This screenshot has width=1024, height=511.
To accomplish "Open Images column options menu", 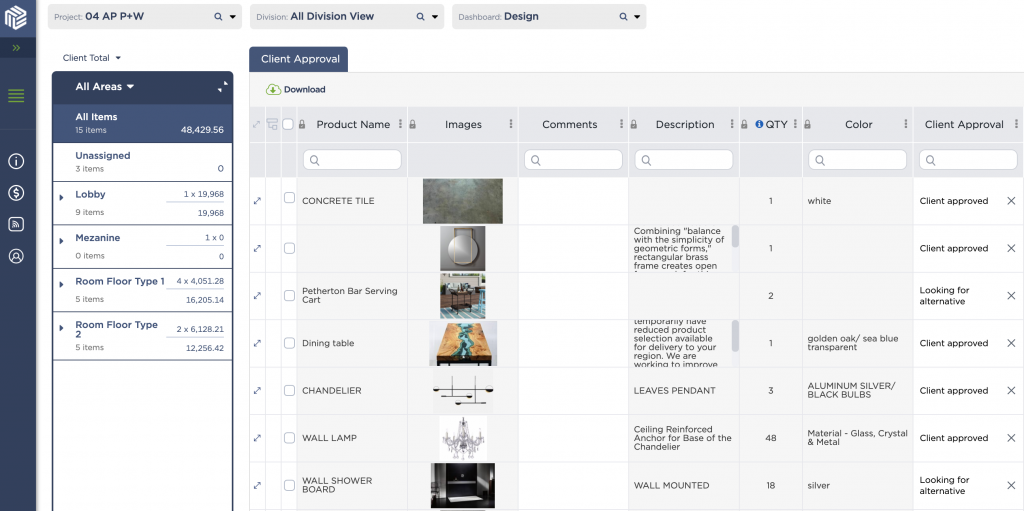I will [511, 124].
